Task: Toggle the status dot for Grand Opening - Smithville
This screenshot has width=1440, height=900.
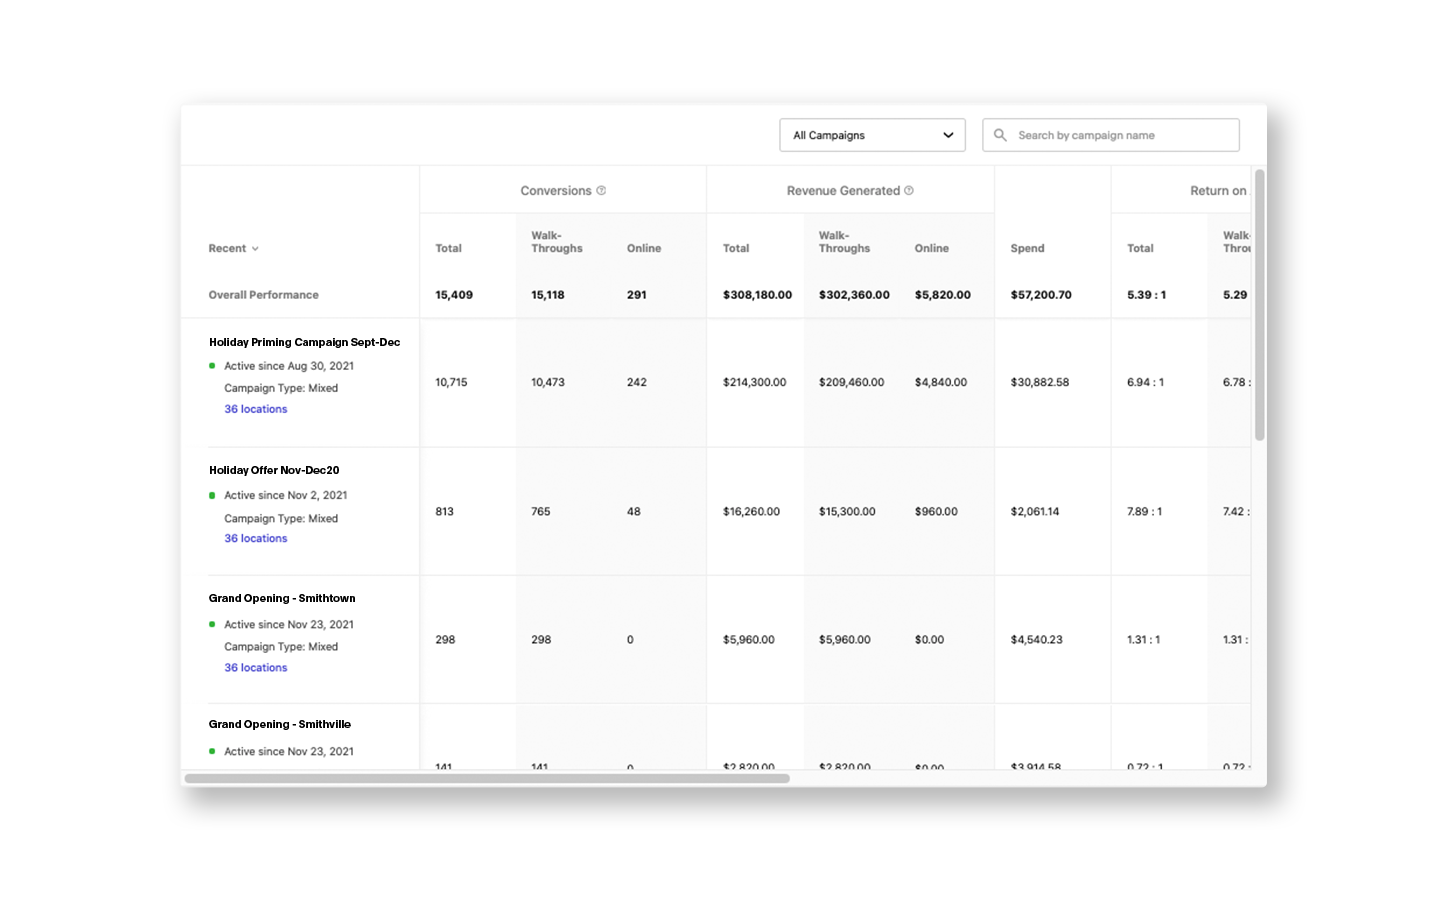Action: (x=211, y=751)
